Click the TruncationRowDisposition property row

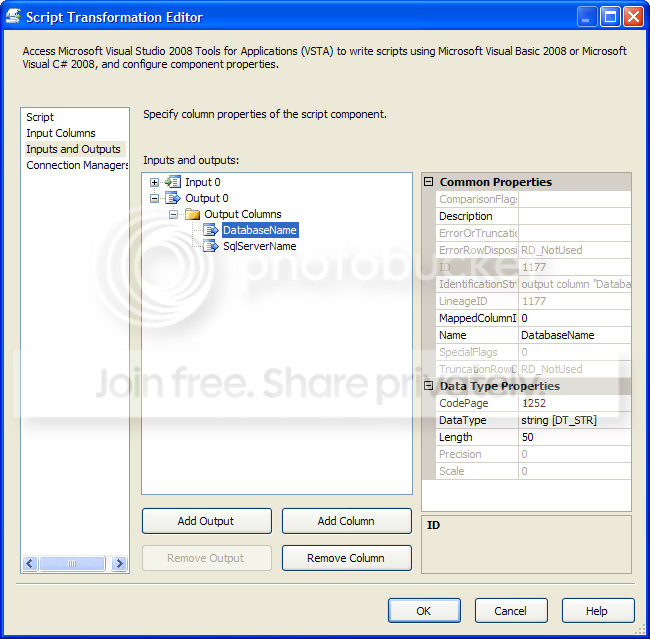(x=533, y=369)
